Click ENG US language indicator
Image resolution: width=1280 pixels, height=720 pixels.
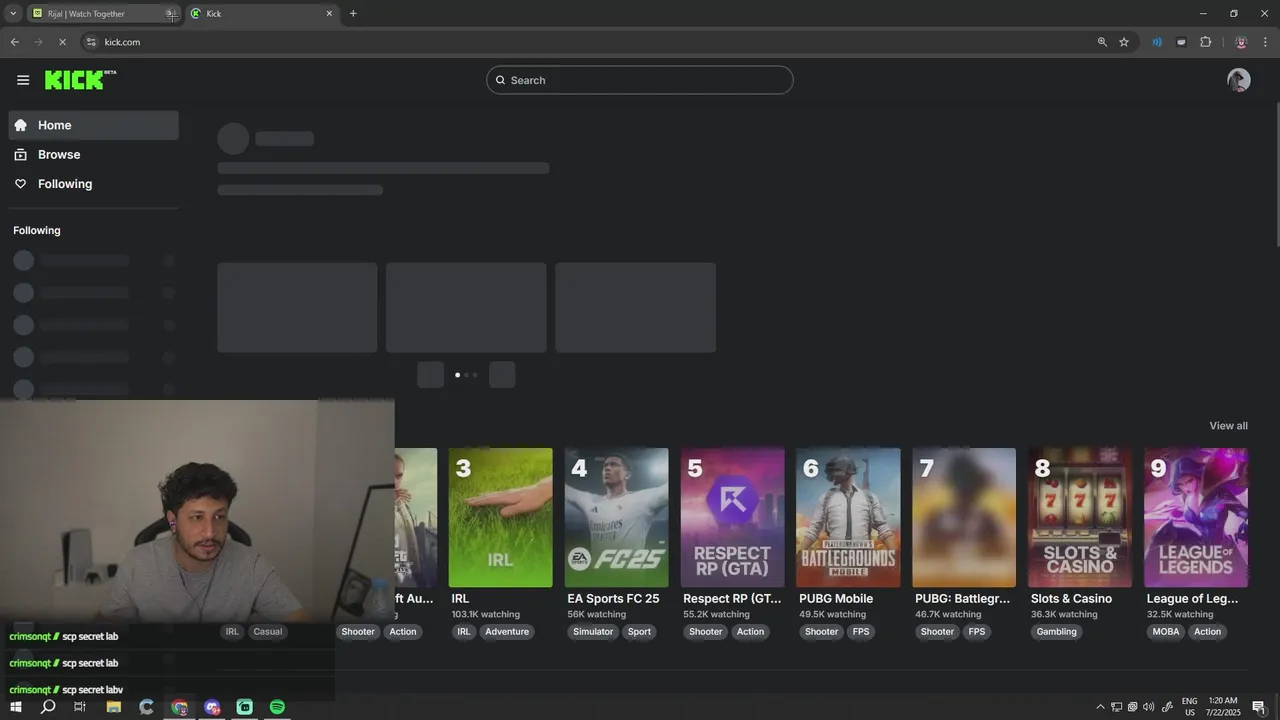(x=1189, y=707)
